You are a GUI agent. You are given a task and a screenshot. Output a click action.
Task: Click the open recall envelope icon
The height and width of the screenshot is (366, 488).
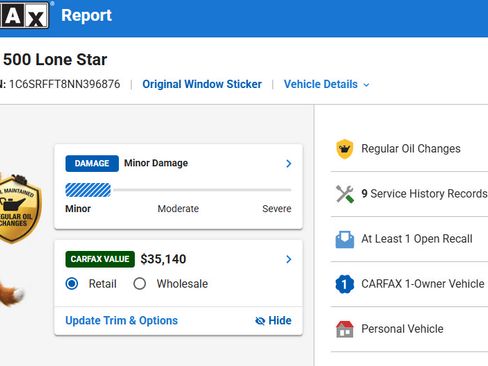point(345,239)
